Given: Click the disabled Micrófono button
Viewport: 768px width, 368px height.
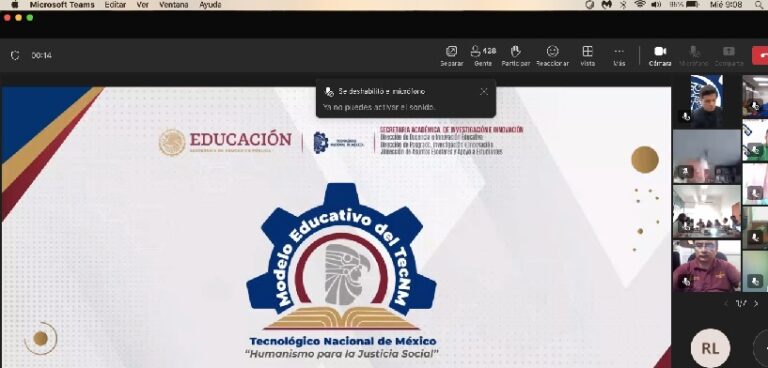Looking at the screenshot, I should click(x=694, y=56).
